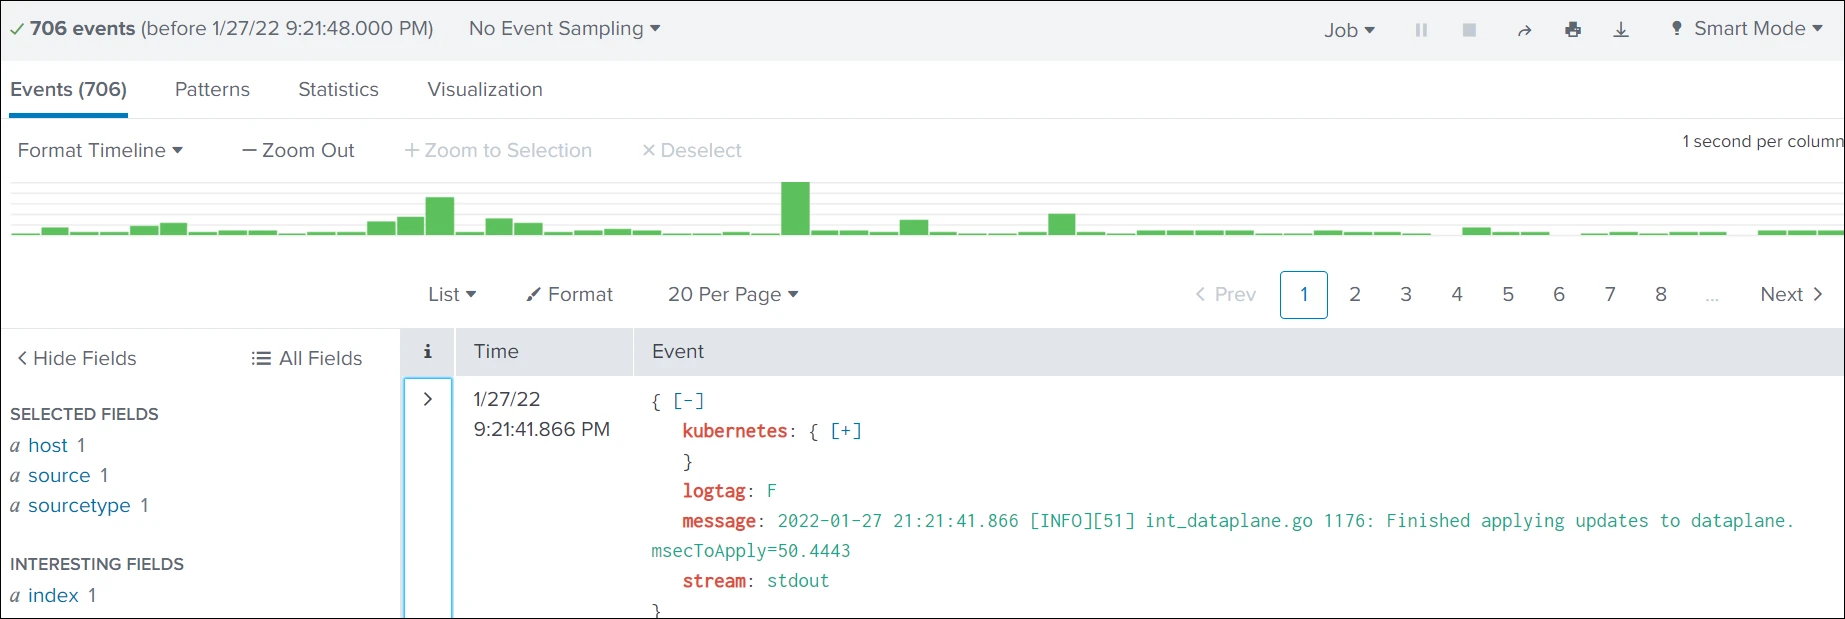The image size is (1845, 619).
Task: Select the sourcetype field
Action: coord(79,505)
